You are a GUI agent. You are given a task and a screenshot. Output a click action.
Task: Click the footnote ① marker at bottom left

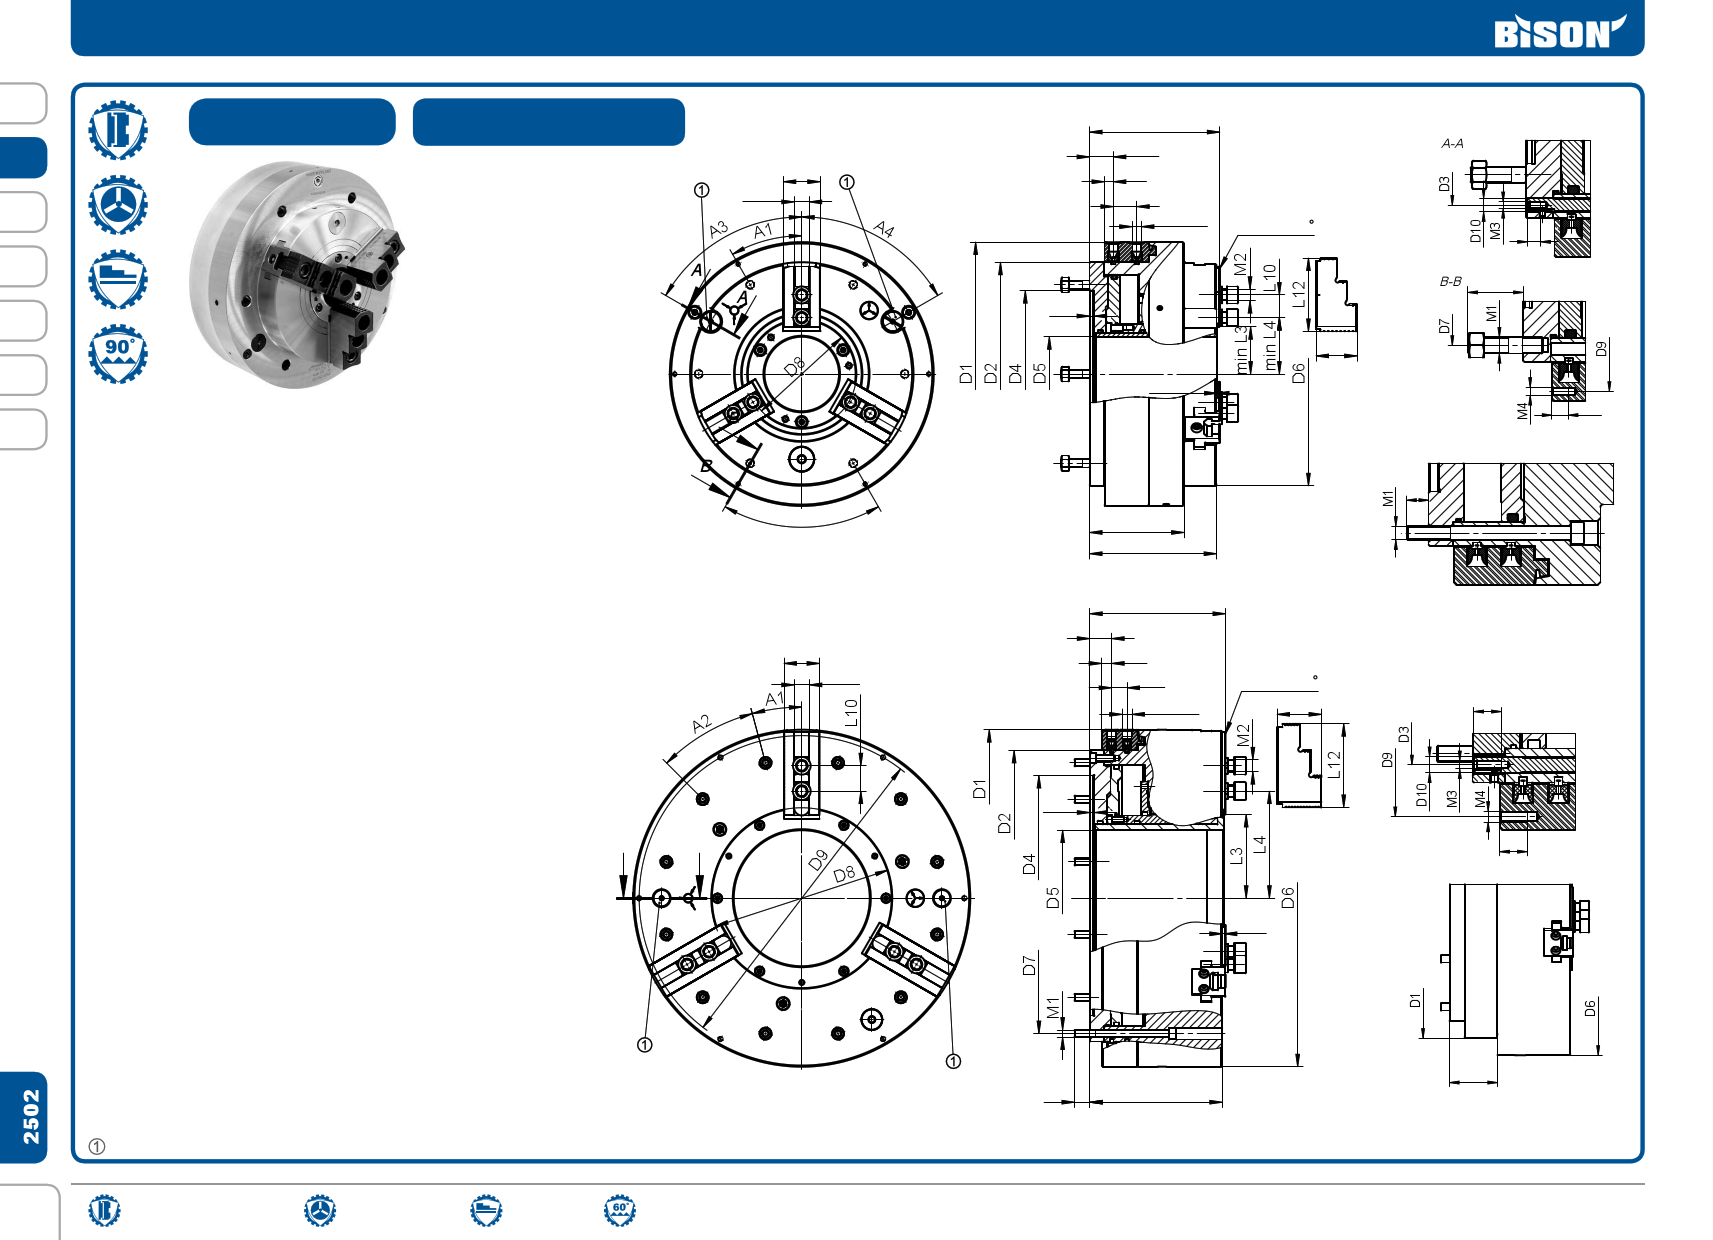click(x=97, y=1146)
